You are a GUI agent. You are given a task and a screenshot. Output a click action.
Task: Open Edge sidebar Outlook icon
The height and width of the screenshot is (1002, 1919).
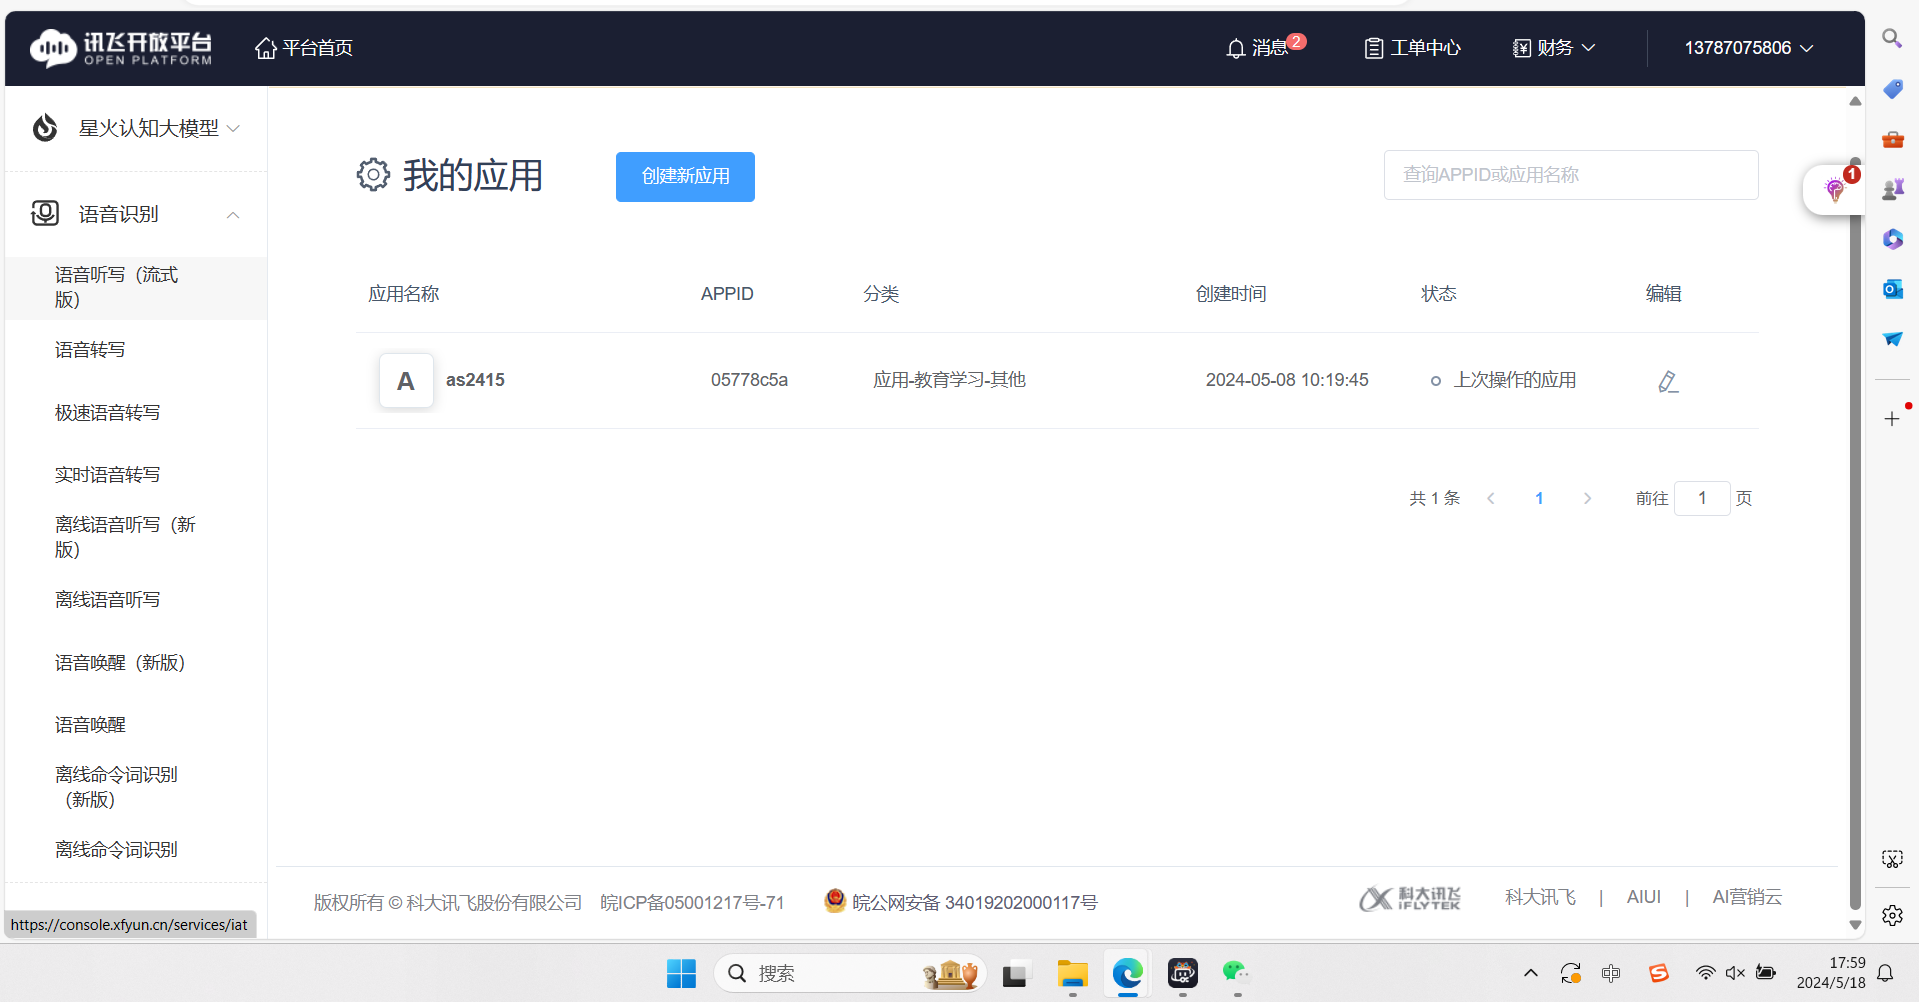pyautogui.click(x=1892, y=289)
